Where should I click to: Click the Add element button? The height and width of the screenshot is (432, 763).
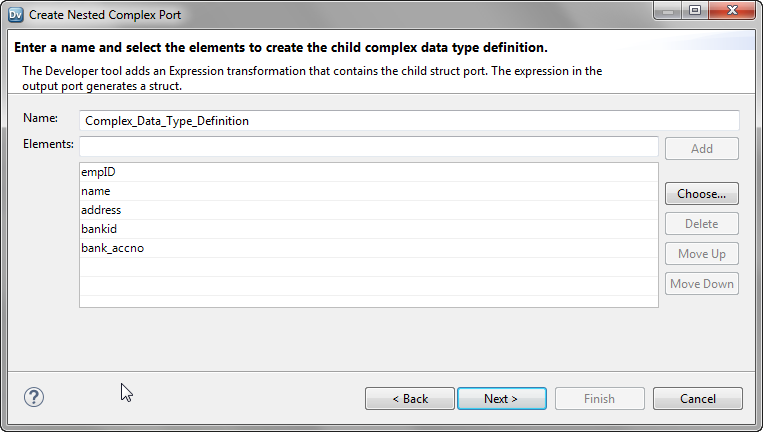coord(702,149)
